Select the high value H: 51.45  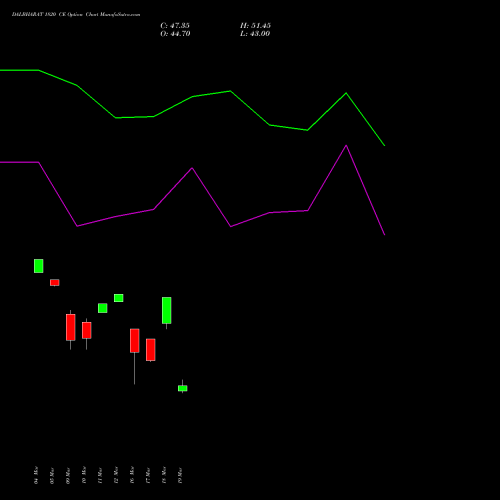coord(255,26)
